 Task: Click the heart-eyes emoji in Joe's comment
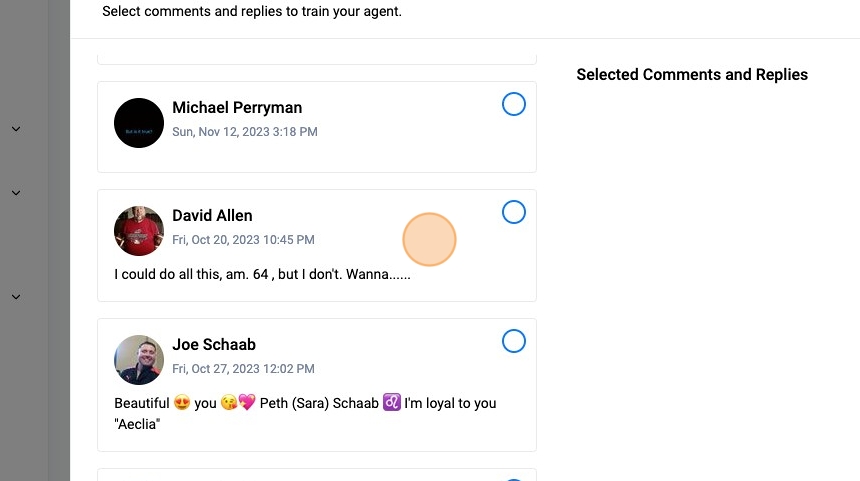tap(181, 403)
